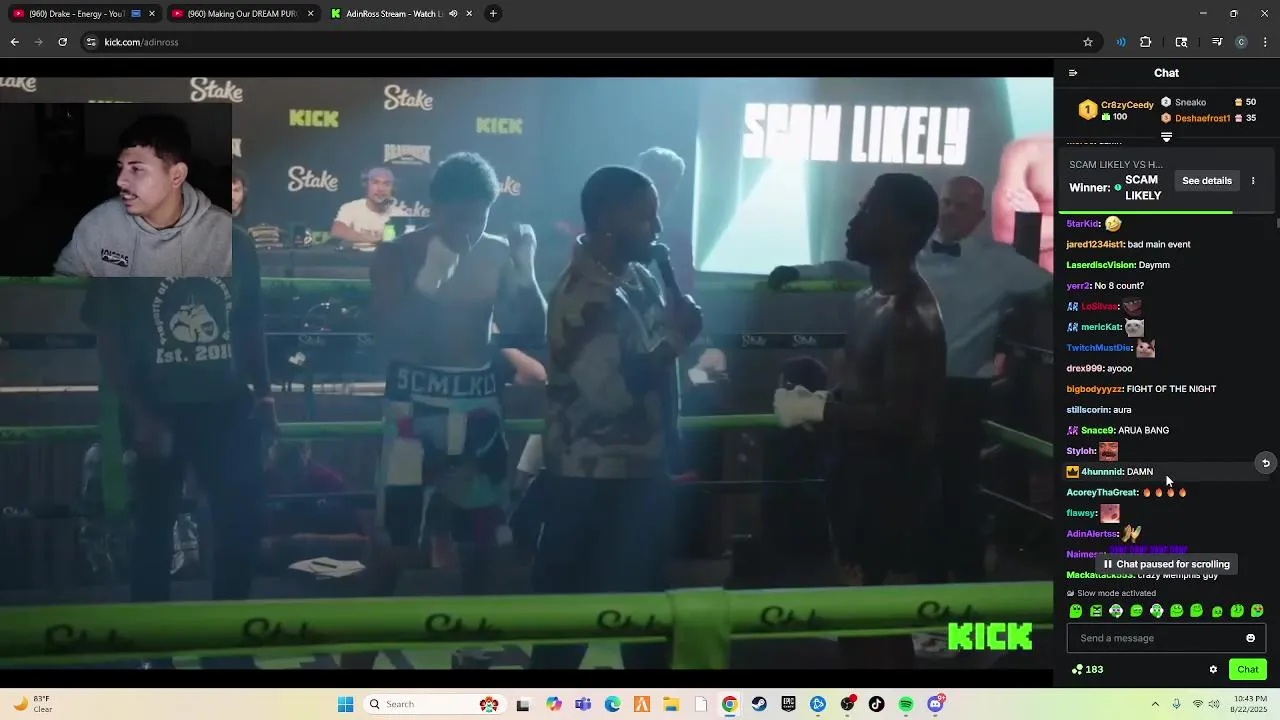Click username AcoreyThaGreat in chat
The image size is (1280, 720).
[x=1102, y=493]
